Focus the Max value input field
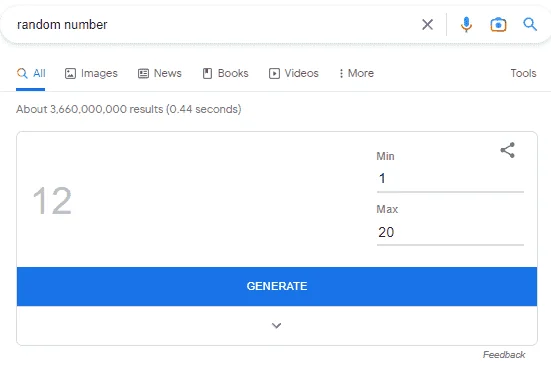This screenshot has width=551, height=375. pos(450,232)
